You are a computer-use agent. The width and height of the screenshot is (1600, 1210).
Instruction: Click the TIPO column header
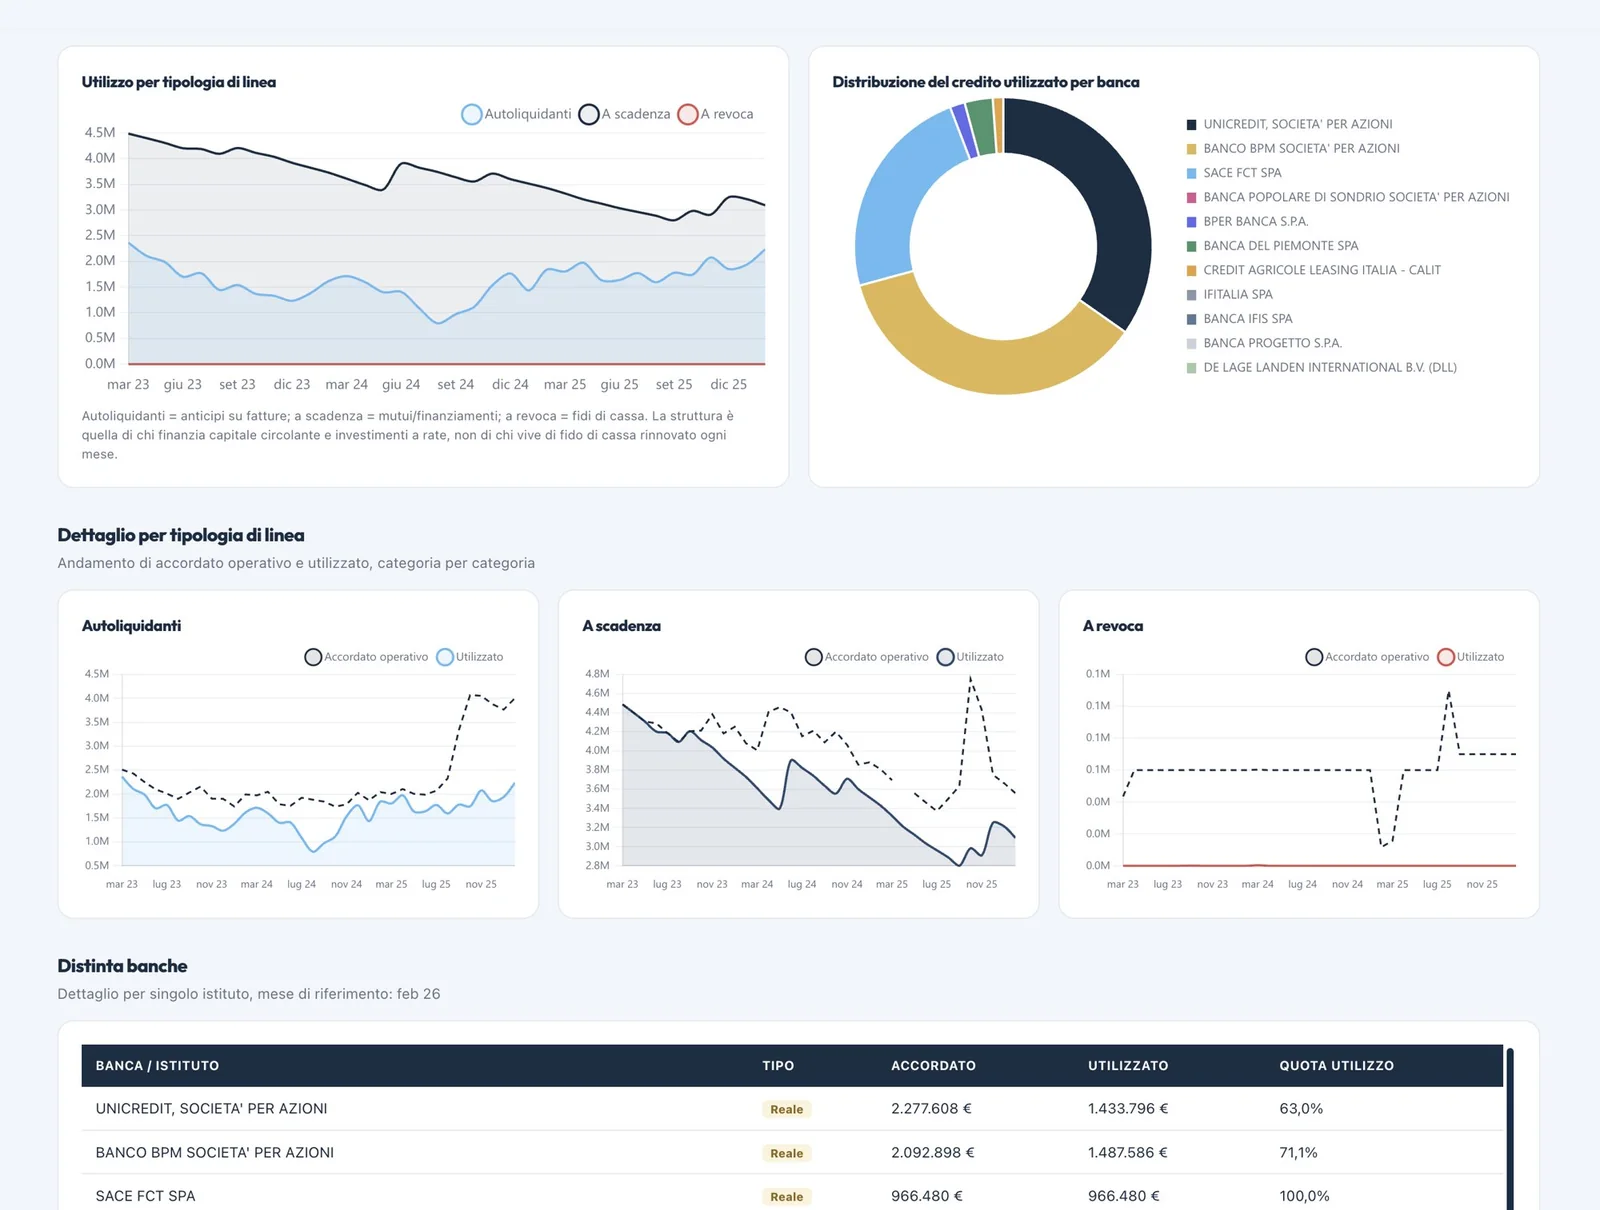pos(778,1066)
